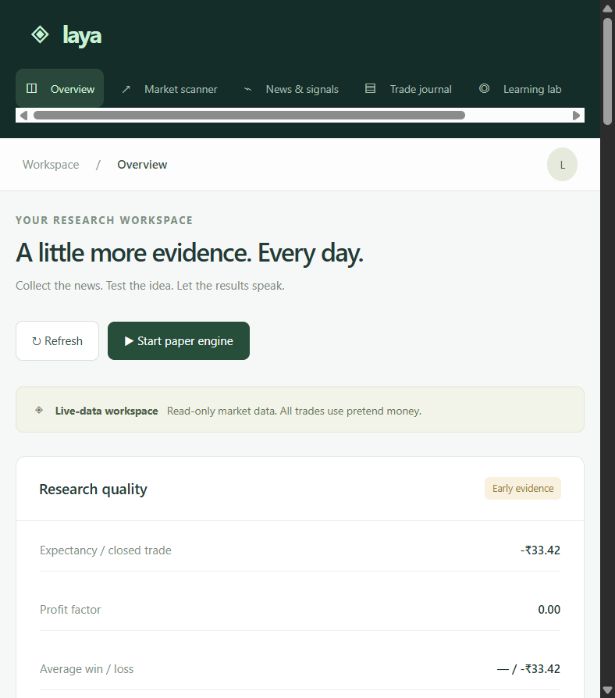Click the Expectancy row's -₹33.42 value

540,550
